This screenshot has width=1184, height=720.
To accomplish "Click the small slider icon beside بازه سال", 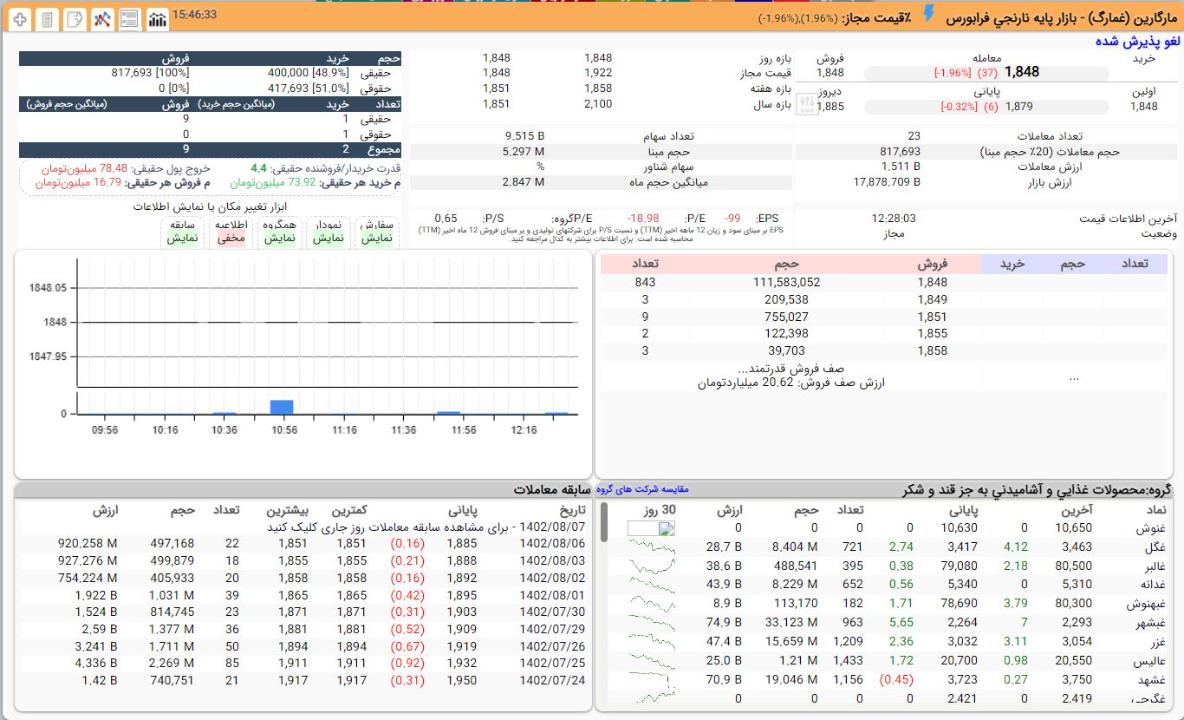I will tap(809, 105).
